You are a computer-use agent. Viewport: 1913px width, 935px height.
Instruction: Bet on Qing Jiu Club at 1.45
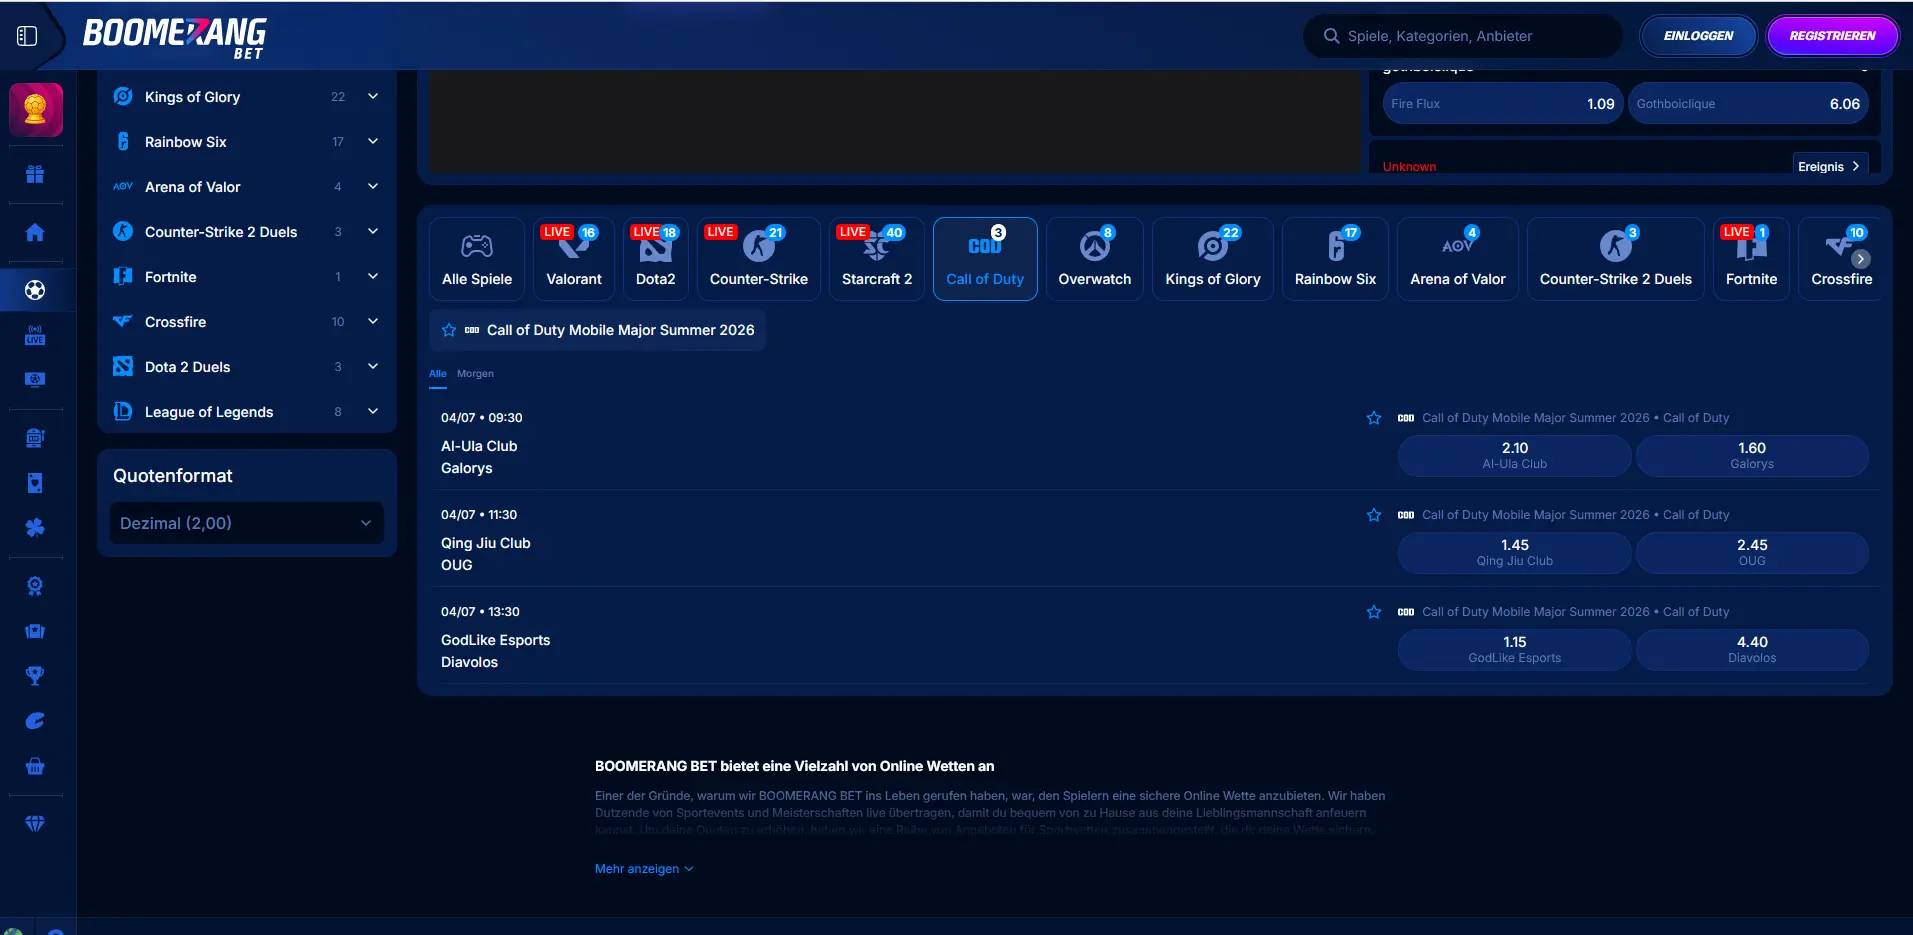point(1515,553)
